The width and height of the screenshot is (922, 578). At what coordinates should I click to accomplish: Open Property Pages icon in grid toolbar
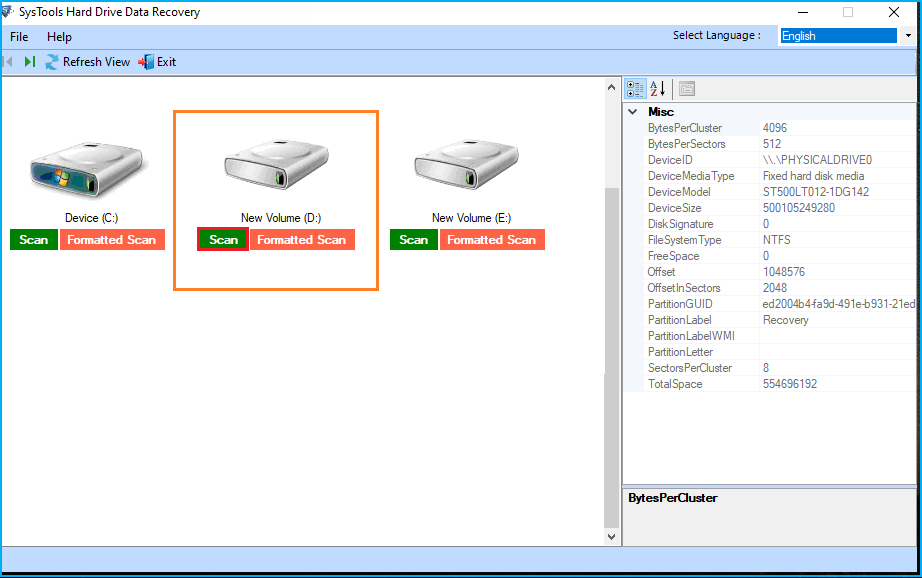pyautogui.click(x=687, y=89)
